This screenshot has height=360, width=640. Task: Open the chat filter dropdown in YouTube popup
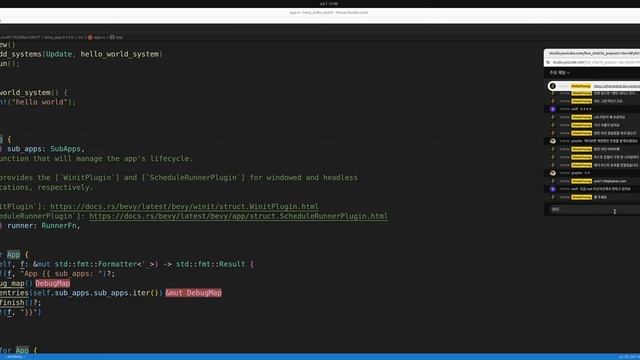pyautogui.click(x=560, y=73)
